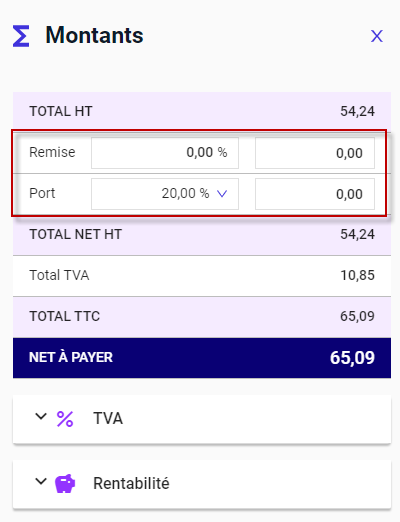
Task: Close the Montants panel with the X
Action: [377, 36]
